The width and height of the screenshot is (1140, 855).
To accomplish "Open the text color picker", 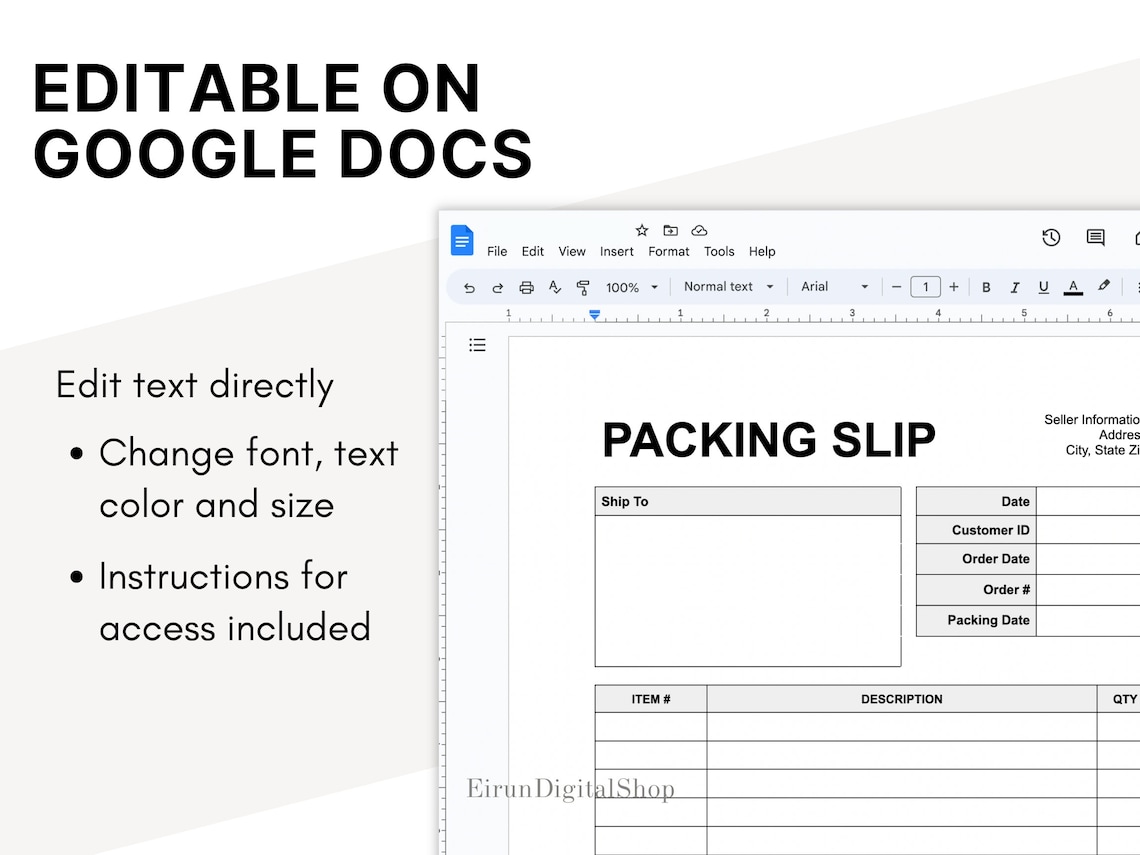I will click(1072, 287).
